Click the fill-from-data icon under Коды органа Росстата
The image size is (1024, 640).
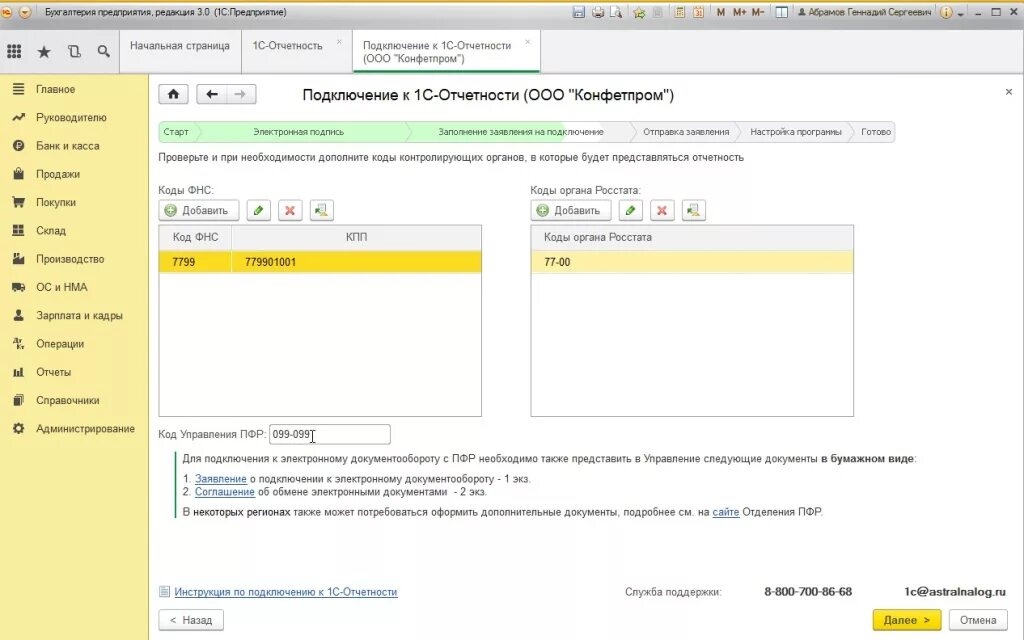click(694, 210)
